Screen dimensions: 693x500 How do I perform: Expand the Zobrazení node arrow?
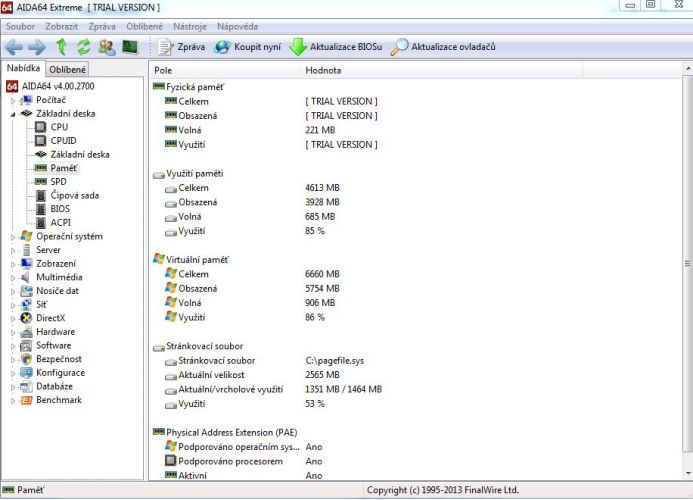point(13,265)
